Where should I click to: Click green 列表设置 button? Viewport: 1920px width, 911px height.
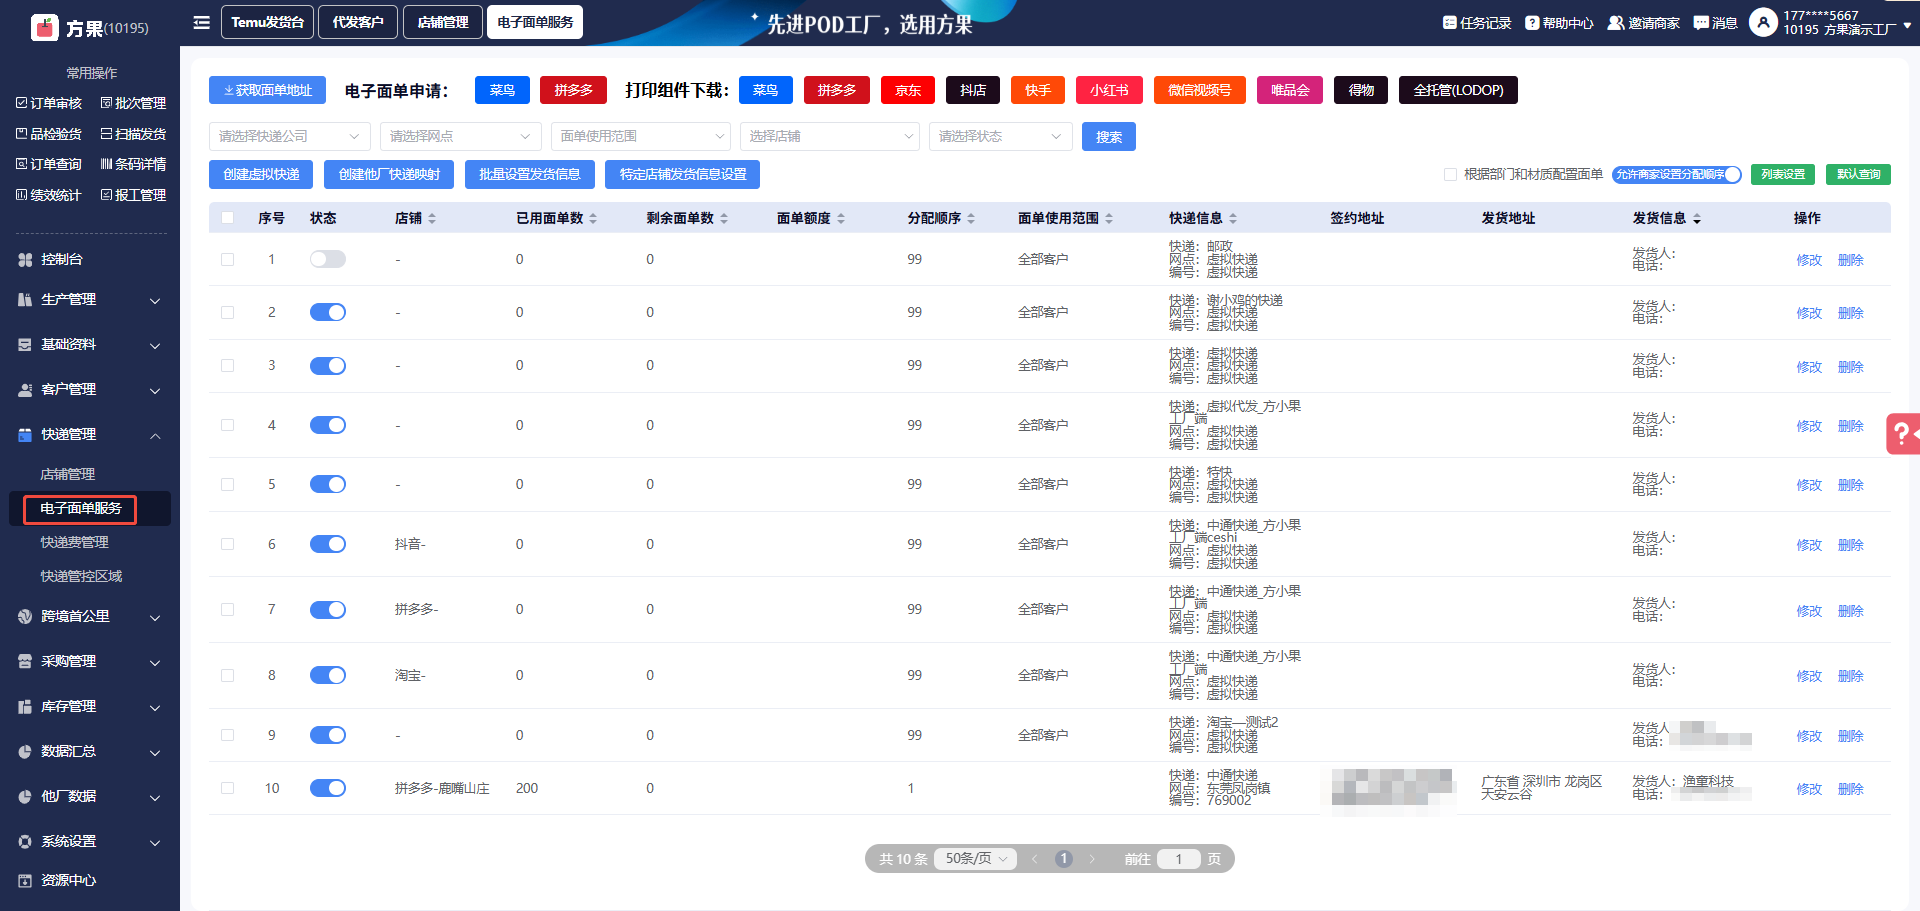[1783, 174]
